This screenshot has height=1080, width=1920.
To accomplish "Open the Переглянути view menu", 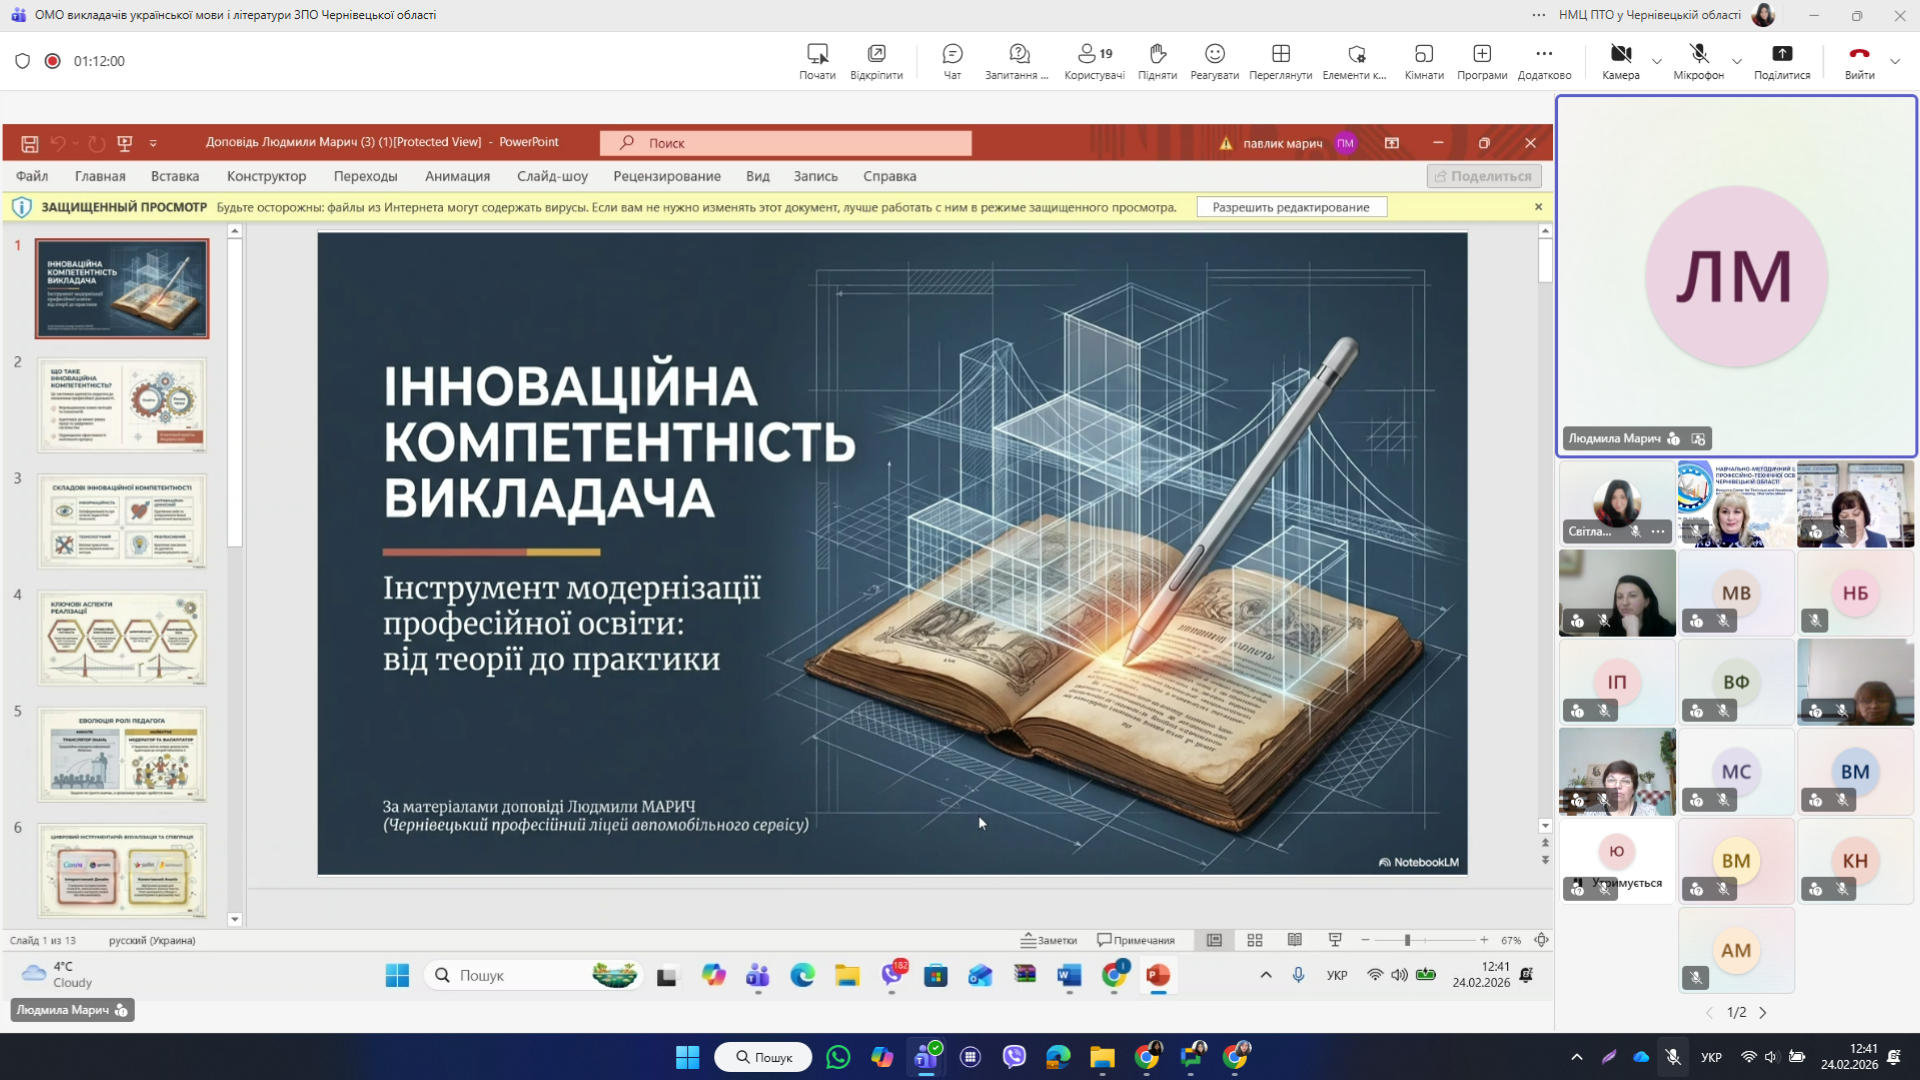I will (1280, 60).
